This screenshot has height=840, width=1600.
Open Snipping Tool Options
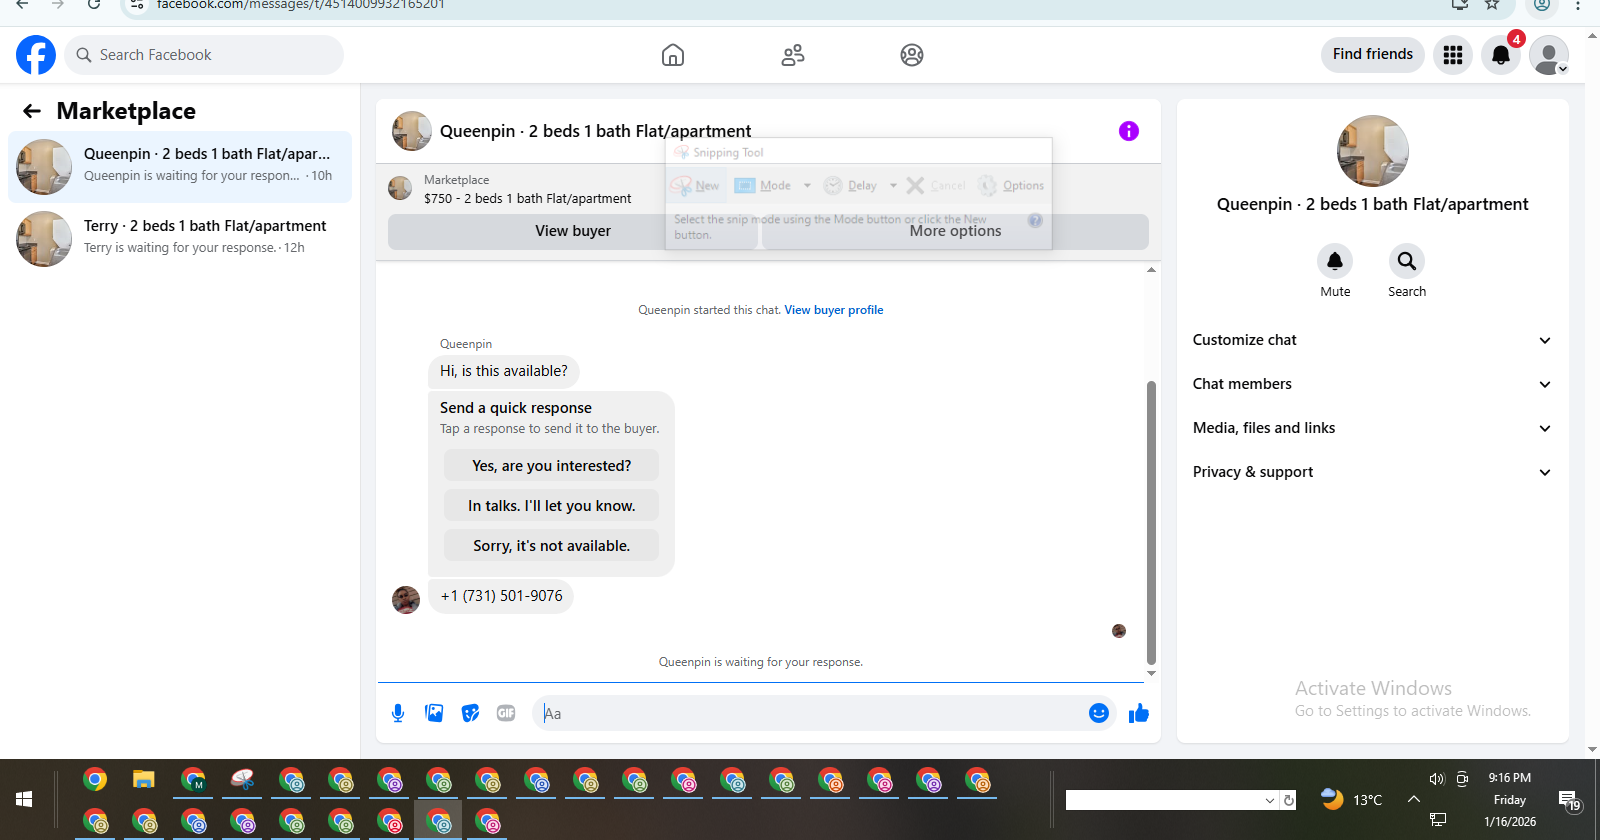click(1011, 185)
